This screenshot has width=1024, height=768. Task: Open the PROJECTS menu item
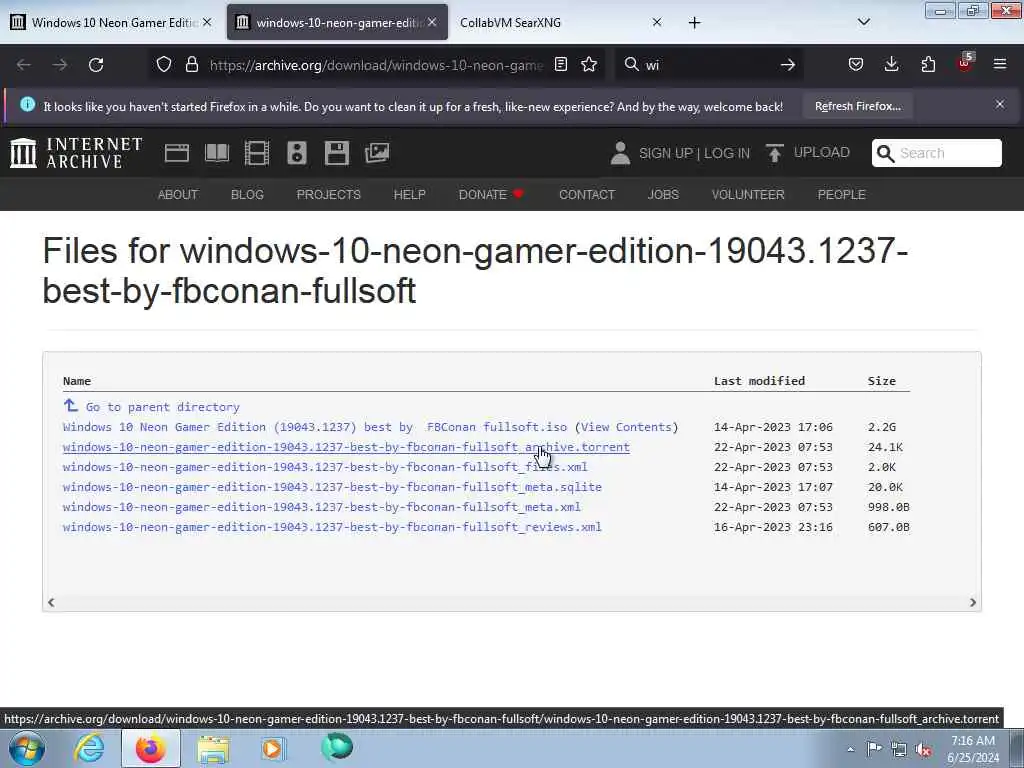[x=328, y=195]
